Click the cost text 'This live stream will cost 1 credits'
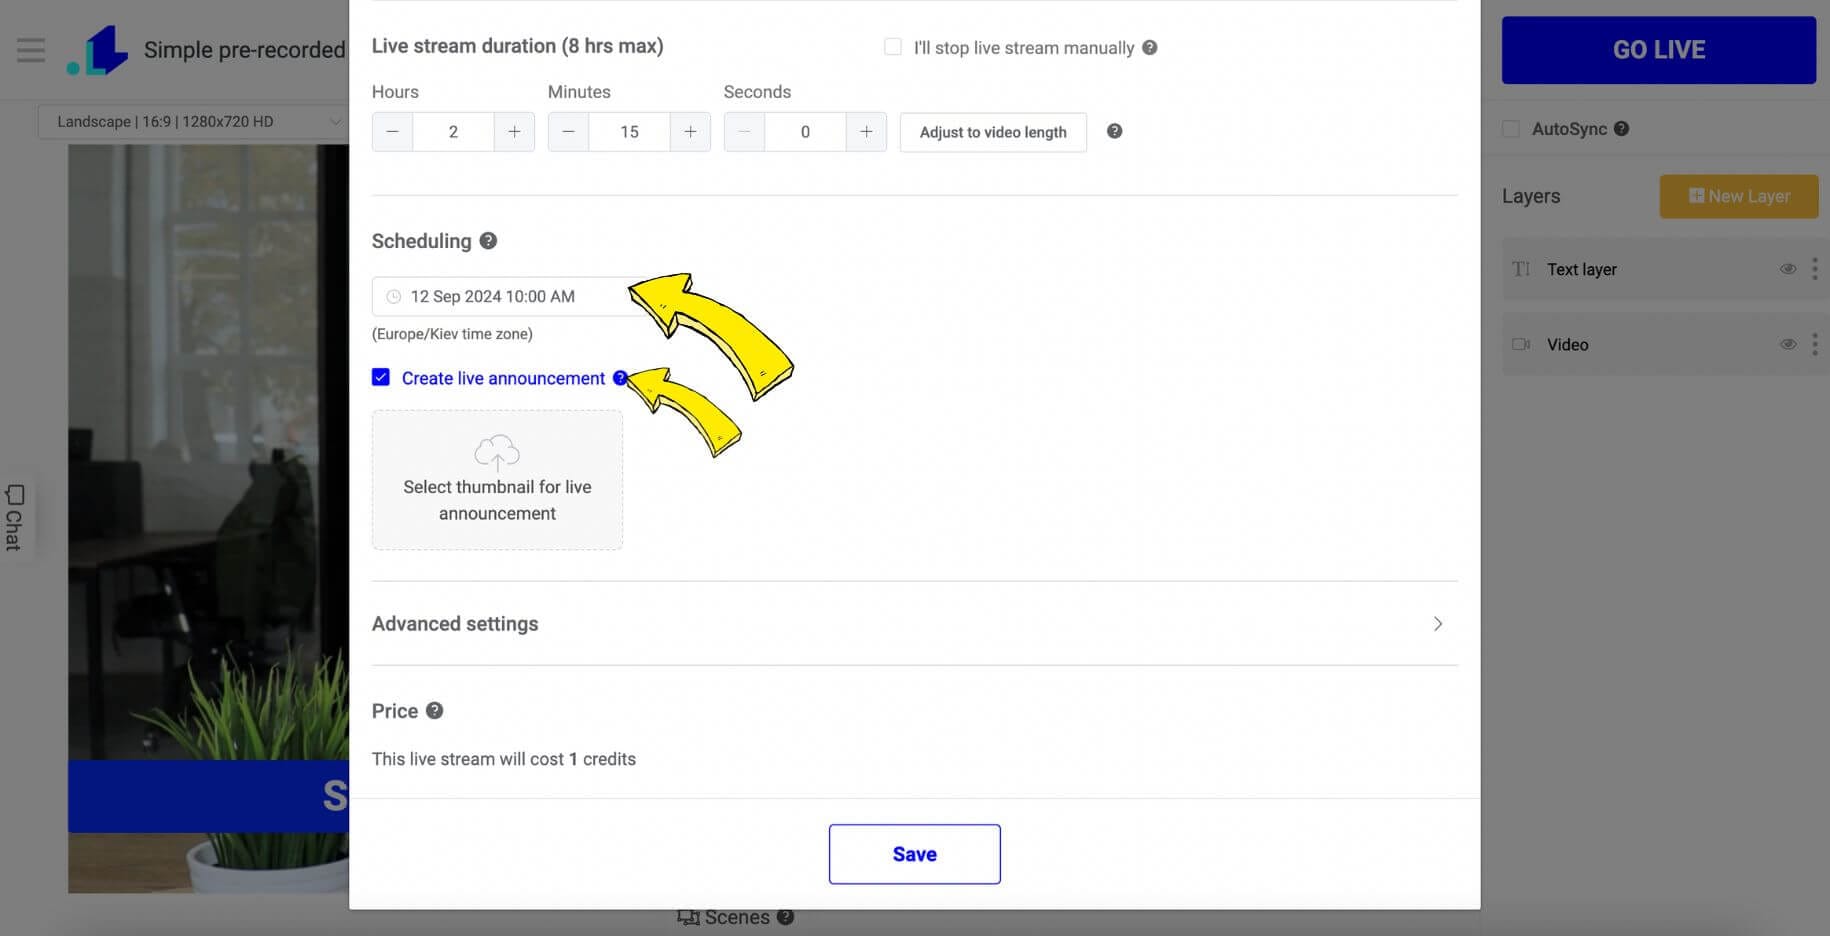Screen dimensions: 1830x936 tap(504, 759)
